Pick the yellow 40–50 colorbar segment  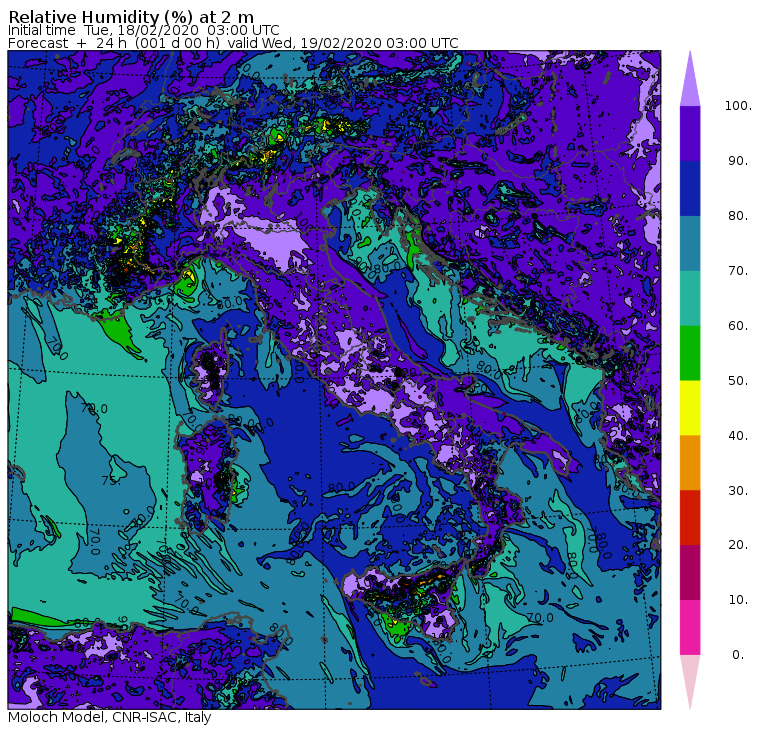(x=690, y=408)
